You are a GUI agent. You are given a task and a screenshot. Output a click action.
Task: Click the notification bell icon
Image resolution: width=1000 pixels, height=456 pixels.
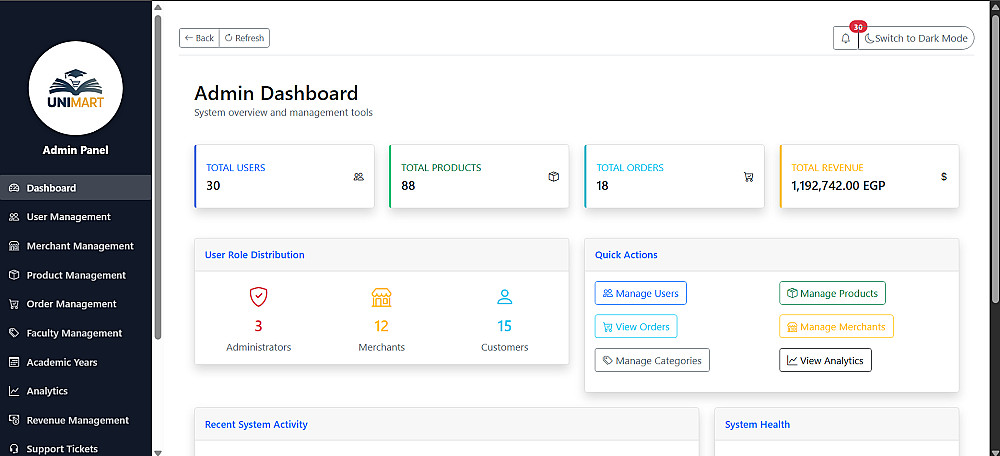click(846, 38)
